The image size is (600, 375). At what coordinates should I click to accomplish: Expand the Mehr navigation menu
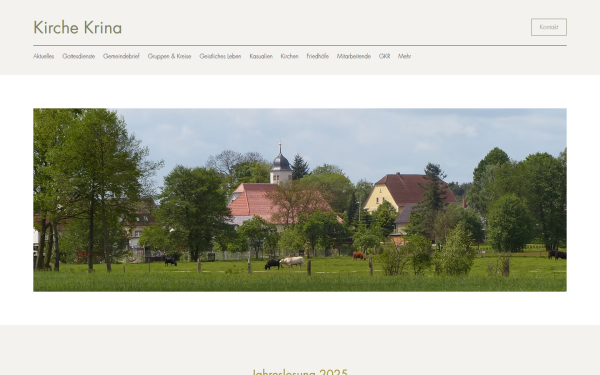tap(404, 56)
